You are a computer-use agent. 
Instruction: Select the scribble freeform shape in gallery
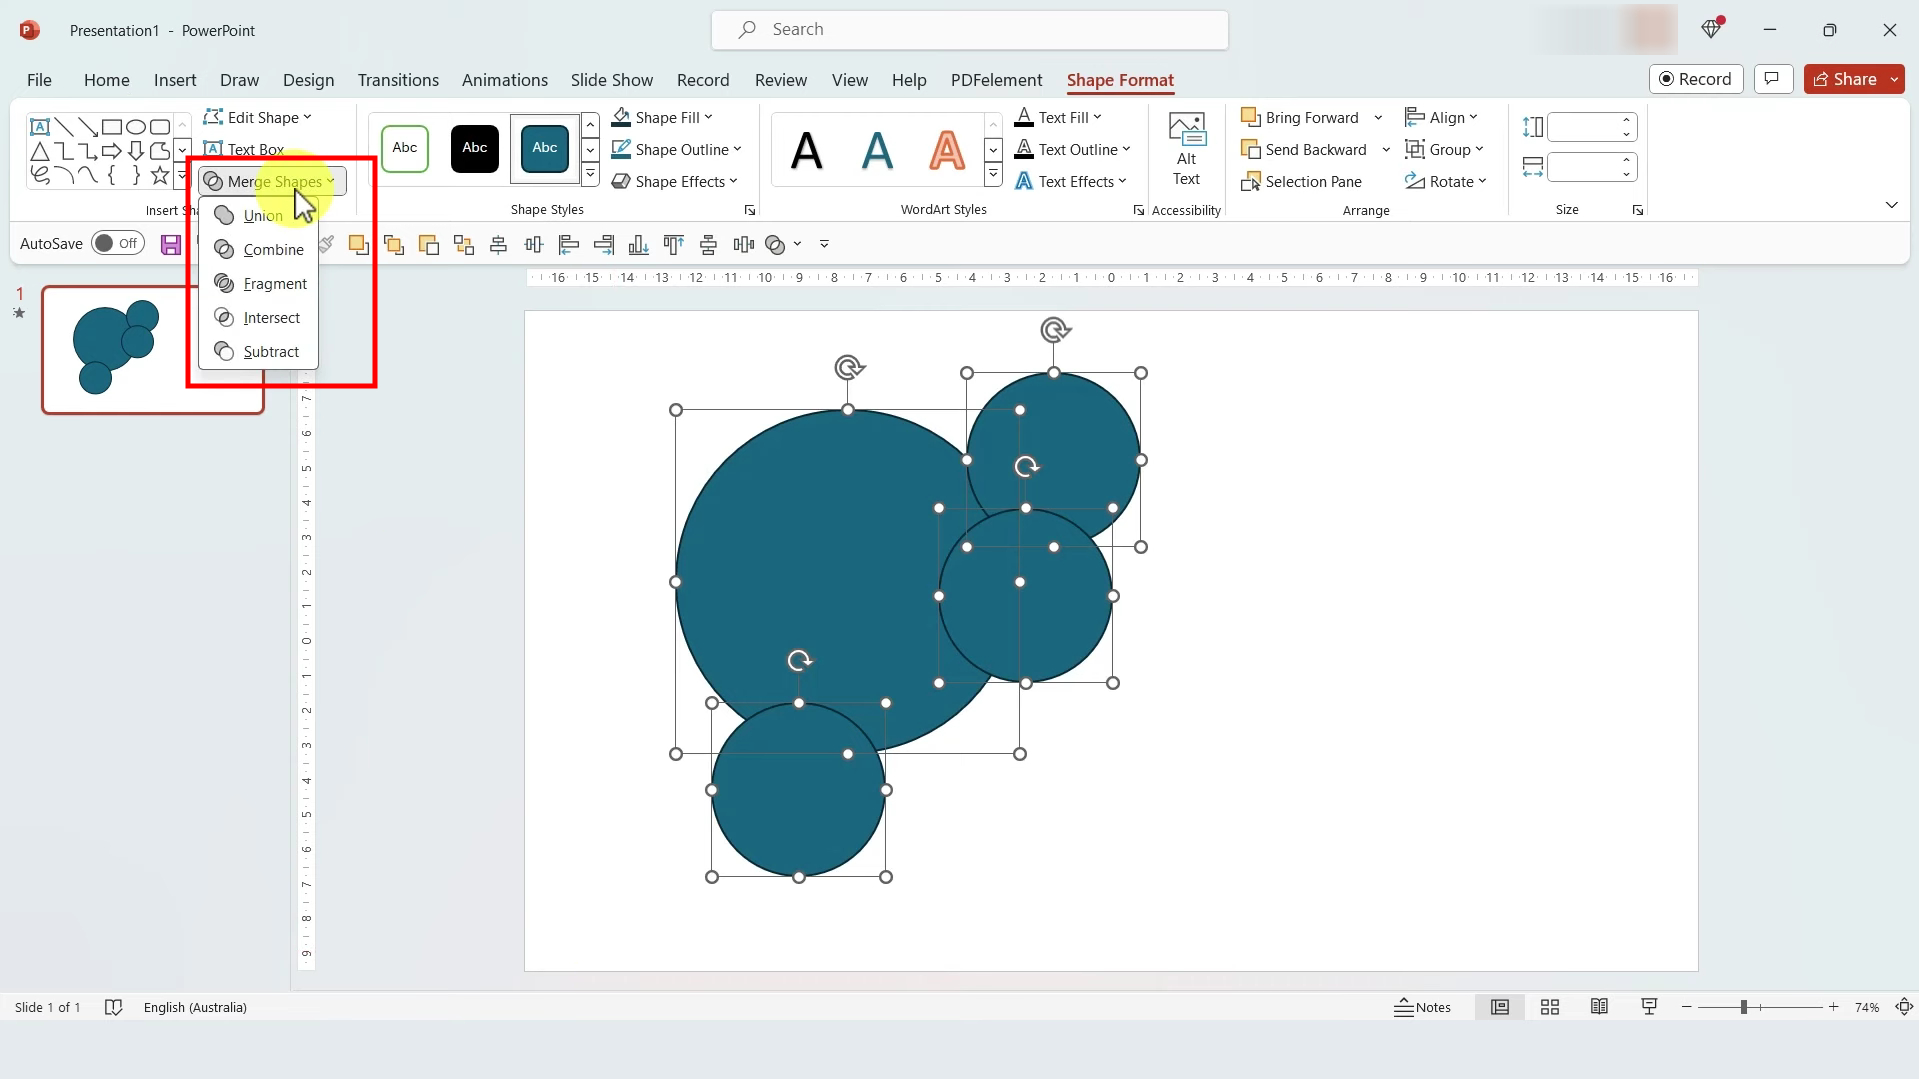coord(40,175)
